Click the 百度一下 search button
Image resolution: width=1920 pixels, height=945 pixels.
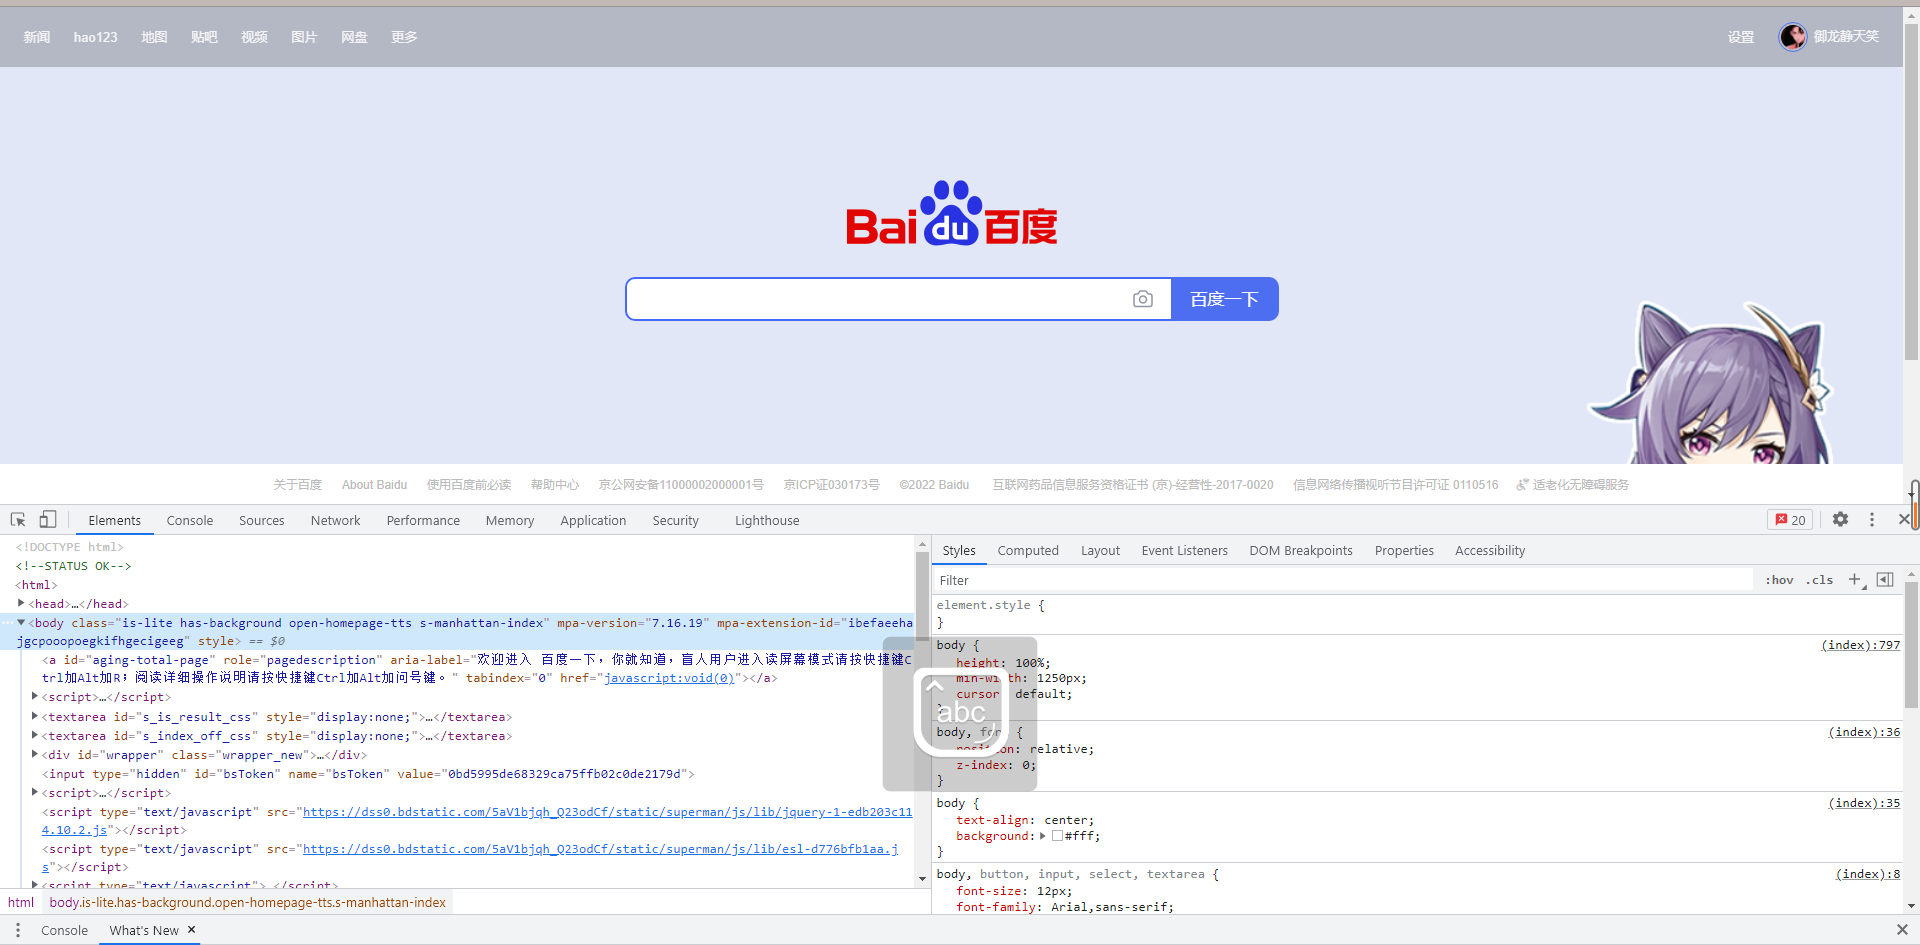(x=1224, y=299)
